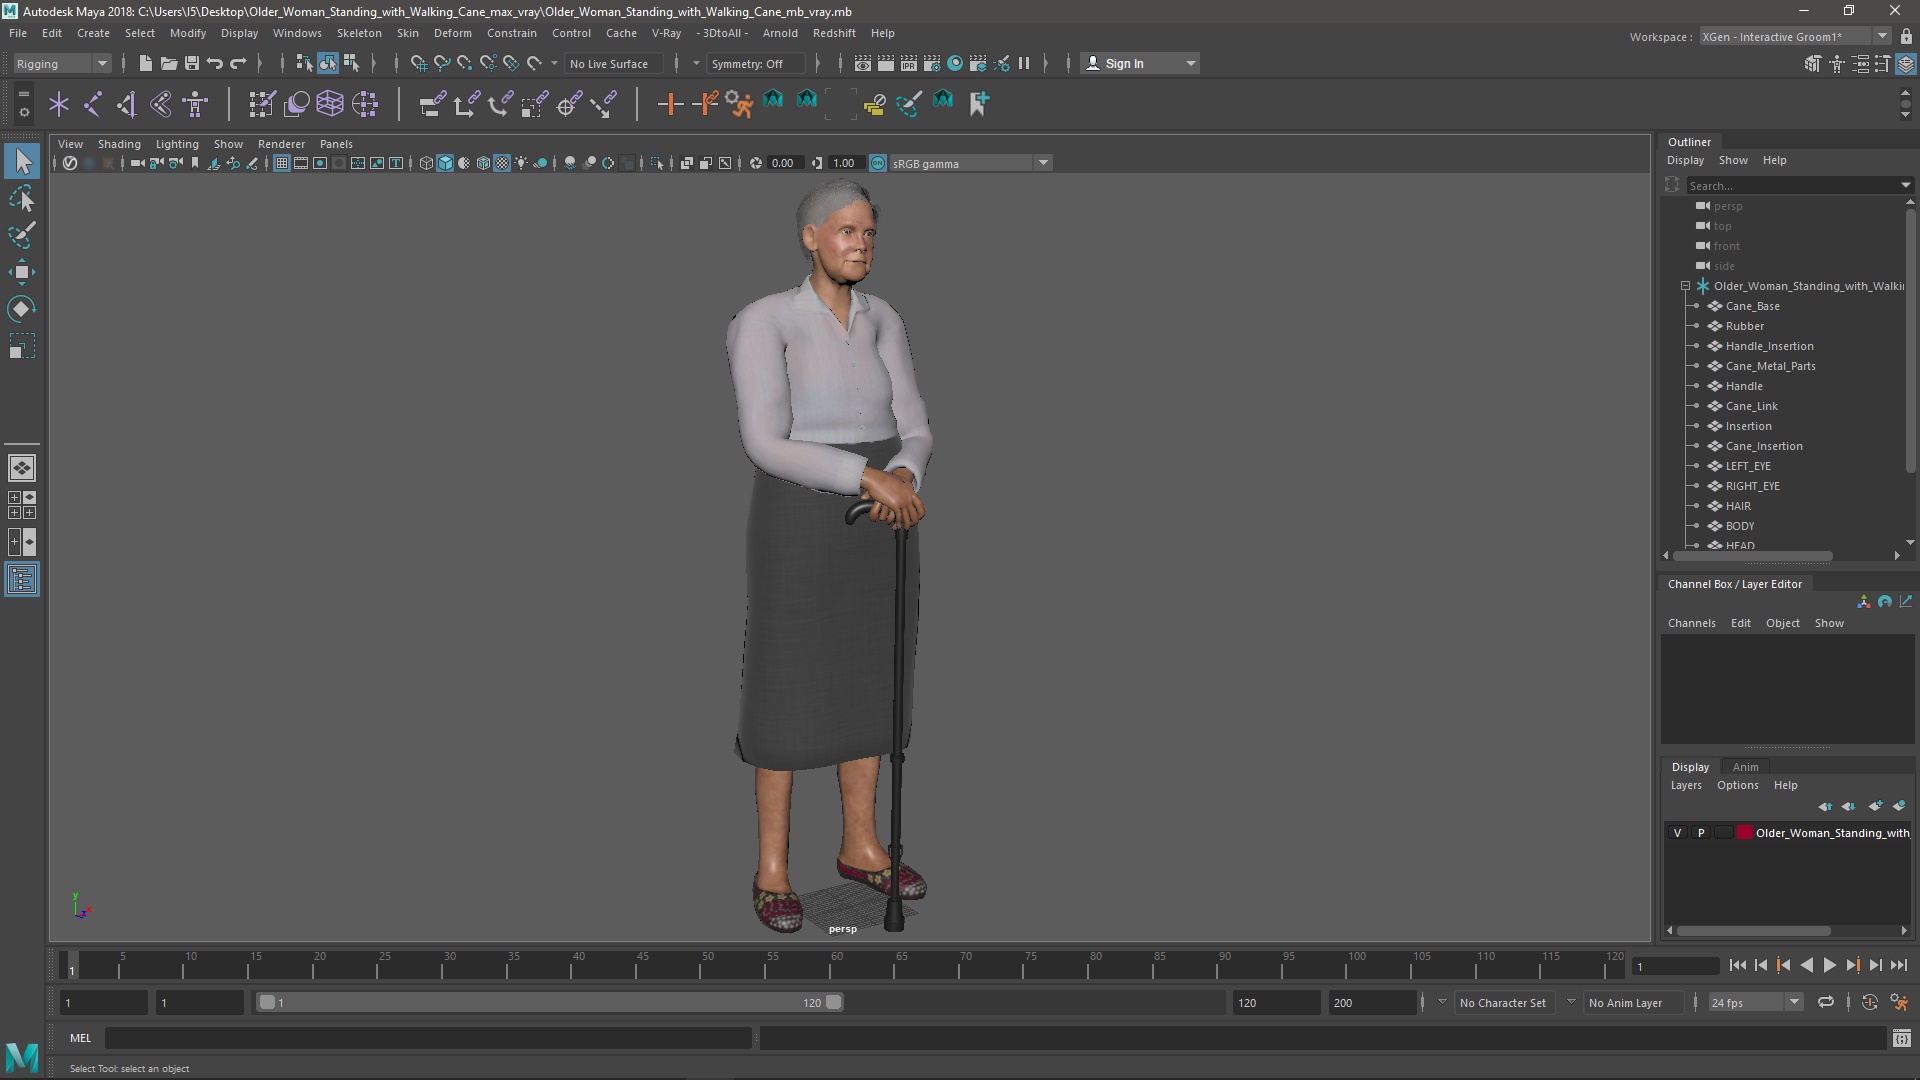Screen dimensions: 1920x1080
Task: Choose the Paint Selection tool
Action: 22,236
